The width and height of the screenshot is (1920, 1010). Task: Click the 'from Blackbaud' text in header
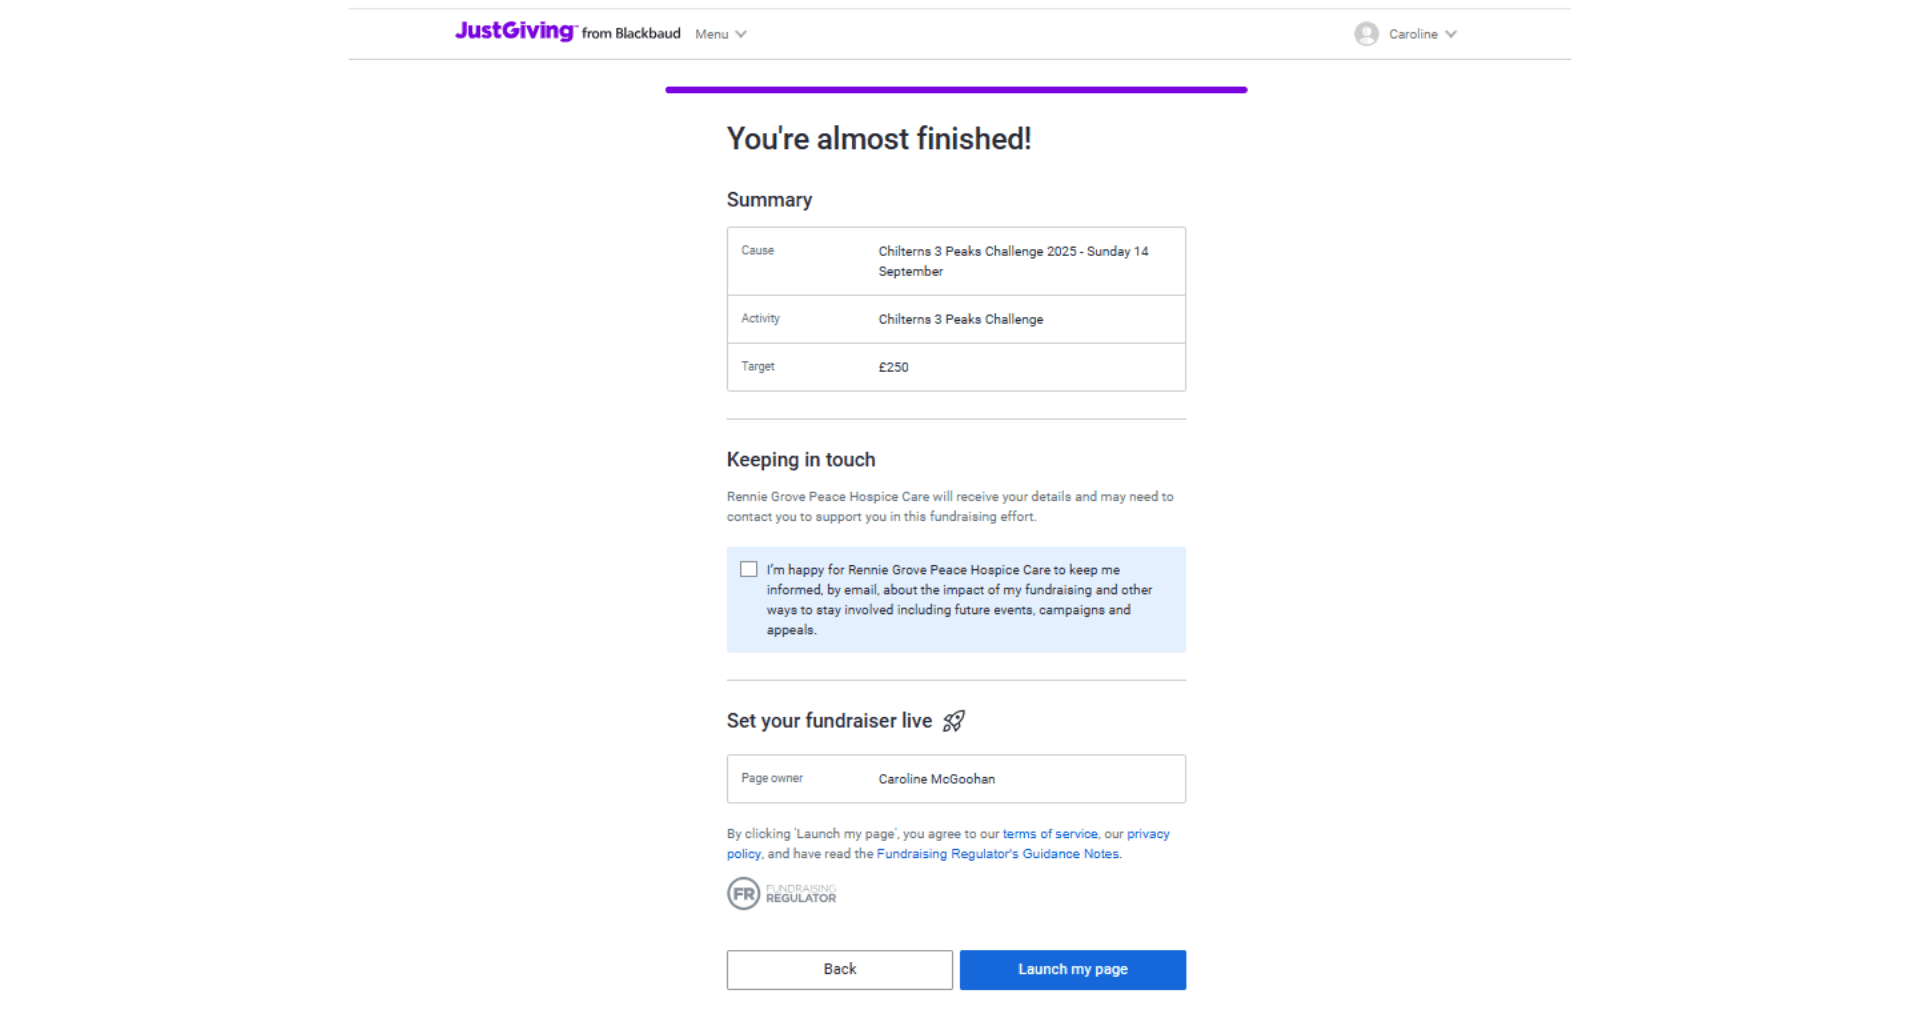(x=631, y=34)
